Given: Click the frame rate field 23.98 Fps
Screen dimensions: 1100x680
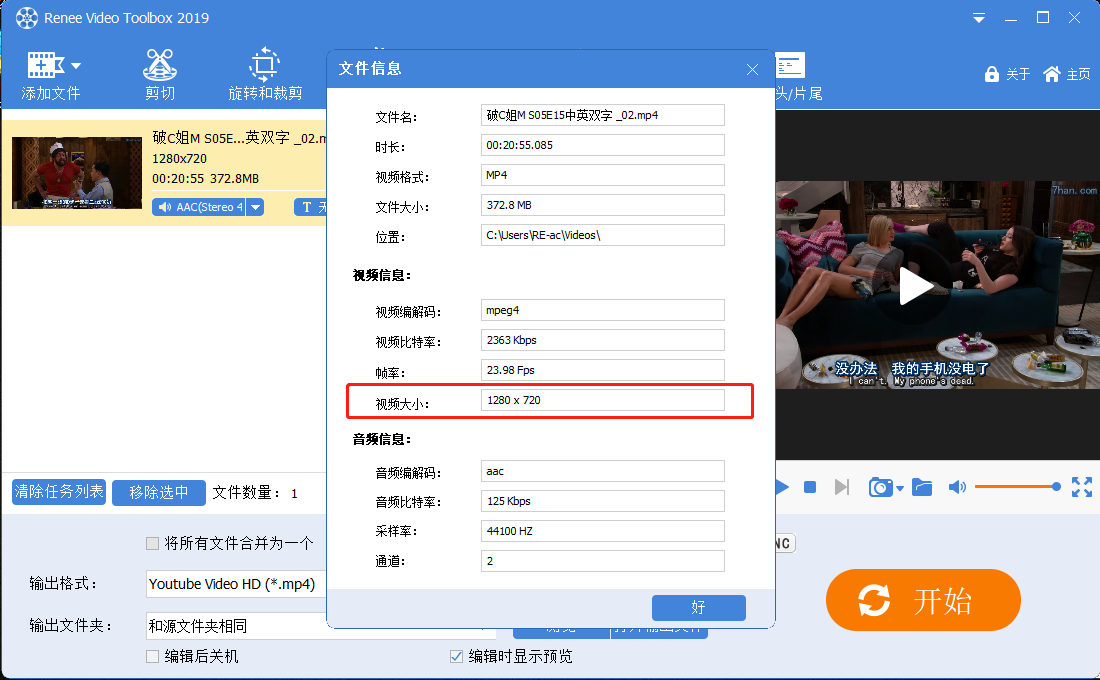Looking at the screenshot, I should click(603, 370).
